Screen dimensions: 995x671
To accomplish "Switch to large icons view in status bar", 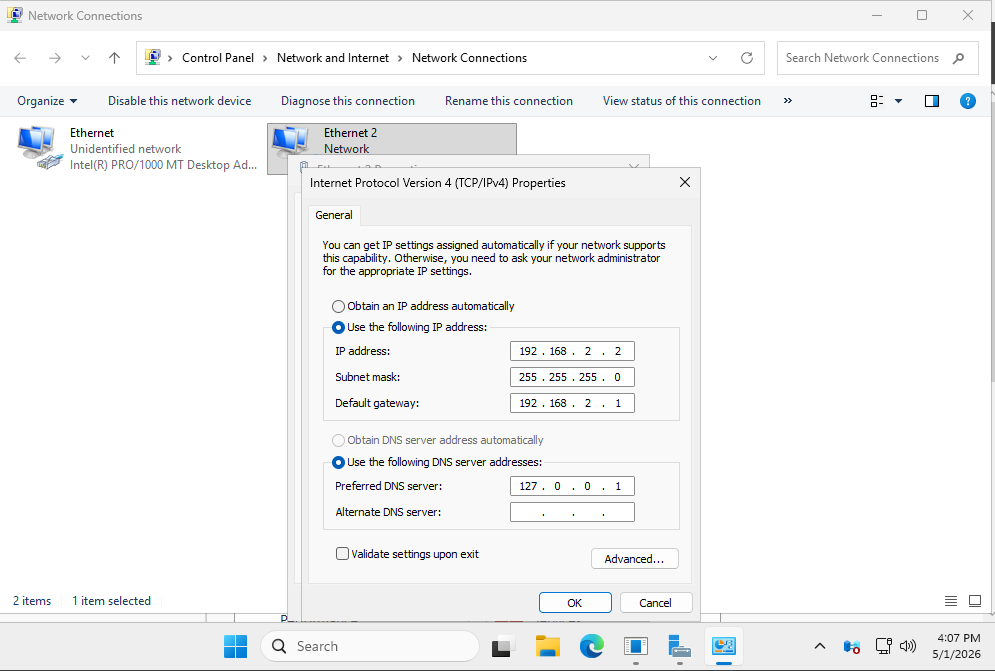I will (x=975, y=601).
